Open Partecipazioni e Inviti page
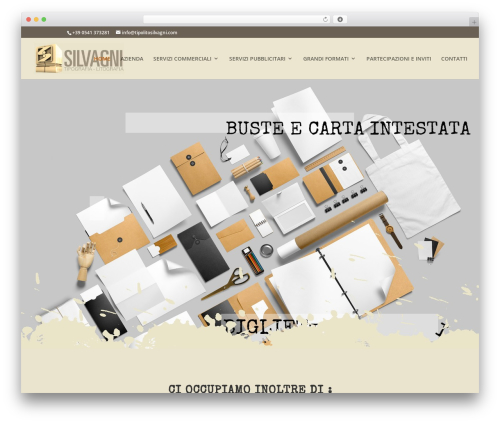Screen dimensions: 500x423 [x=399, y=59]
